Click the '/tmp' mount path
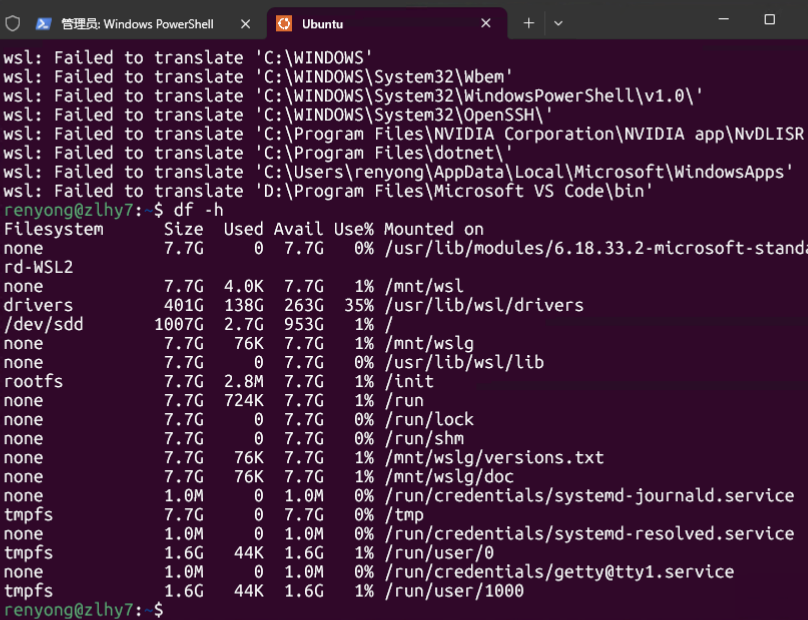 coord(404,515)
